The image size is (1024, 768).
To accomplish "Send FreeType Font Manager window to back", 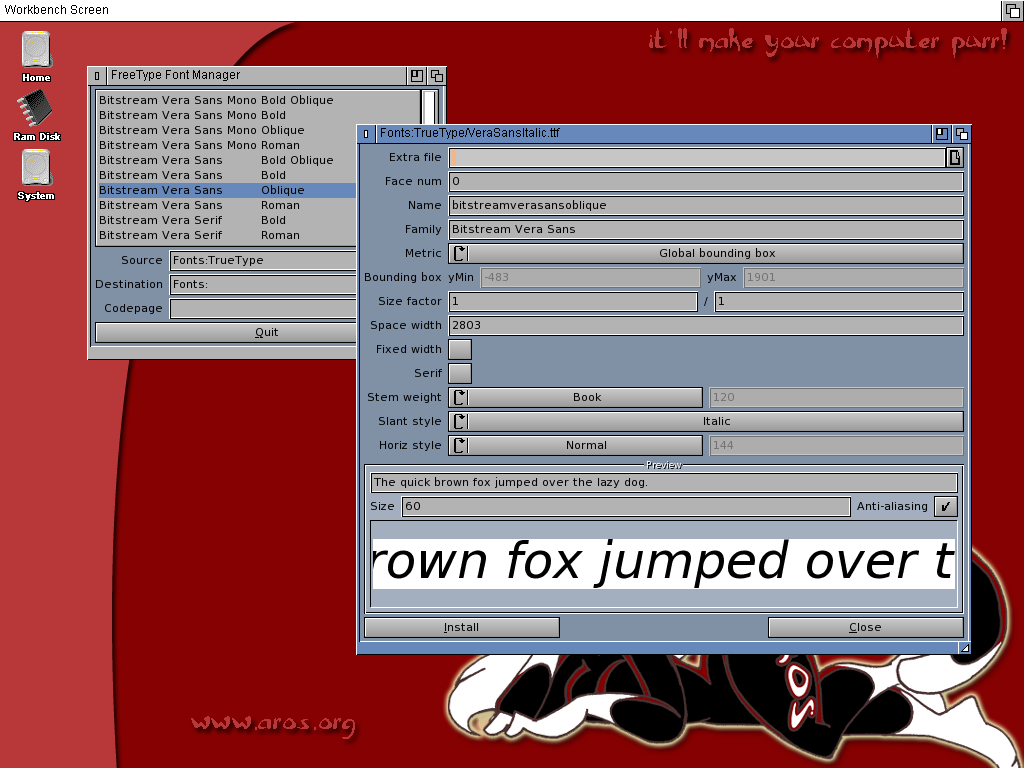I will [436, 76].
